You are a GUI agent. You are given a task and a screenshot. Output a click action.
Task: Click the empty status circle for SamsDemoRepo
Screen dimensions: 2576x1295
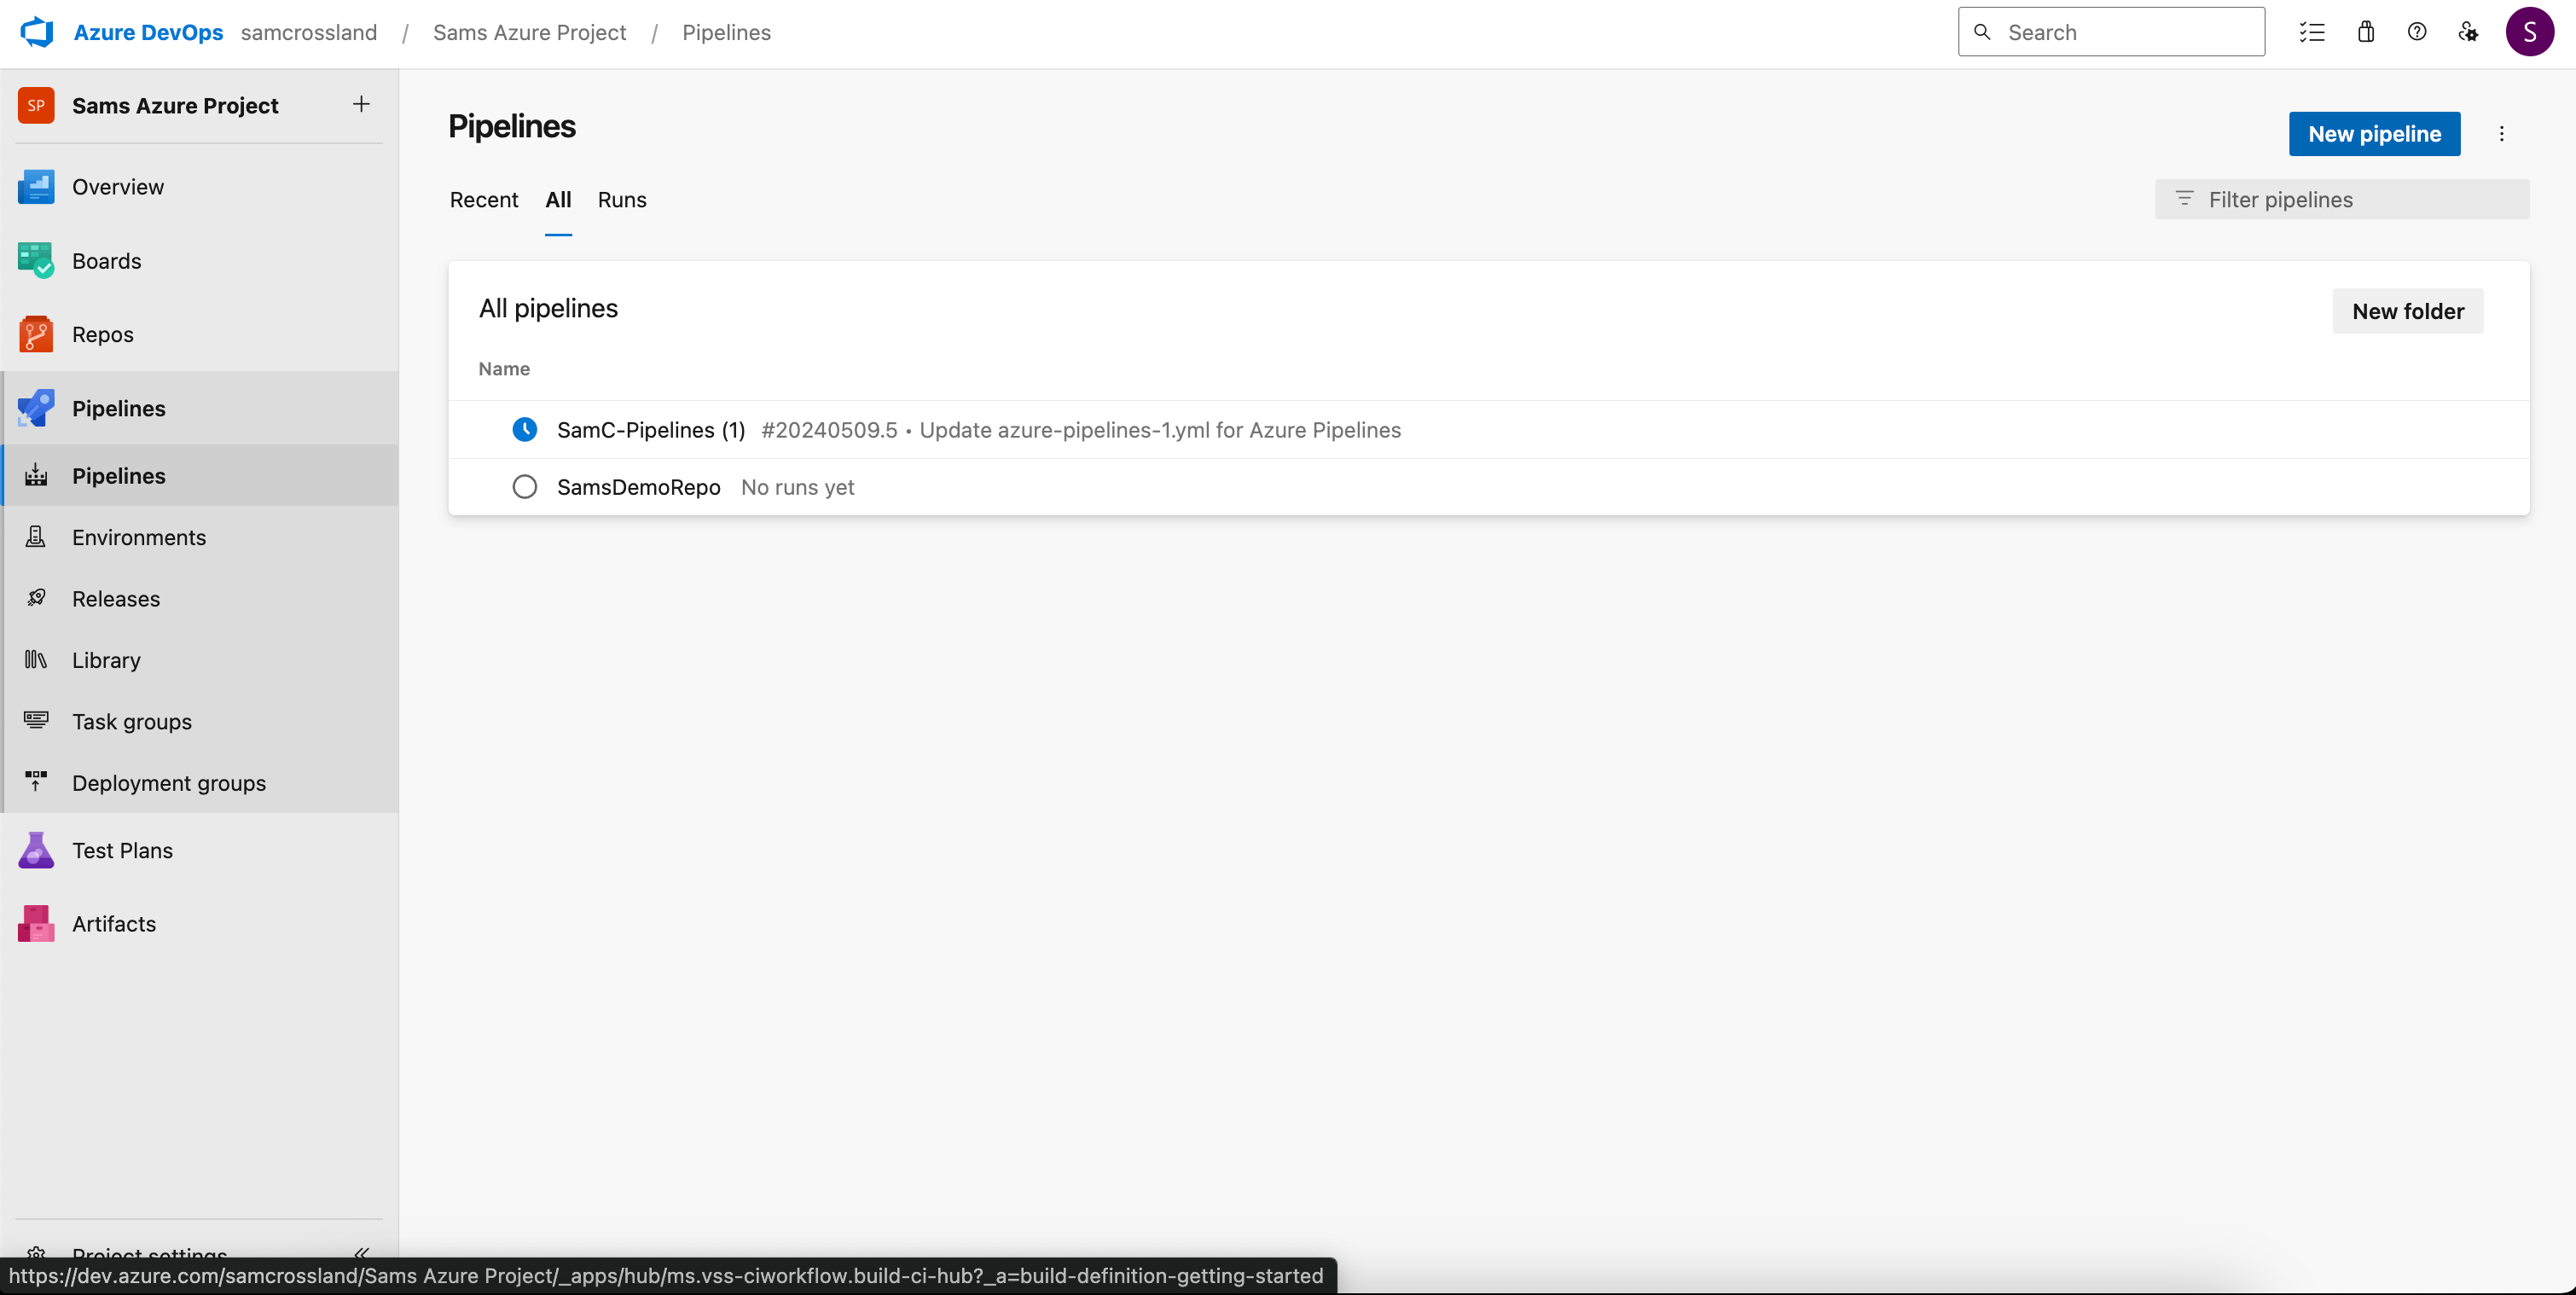tap(525, 487)
